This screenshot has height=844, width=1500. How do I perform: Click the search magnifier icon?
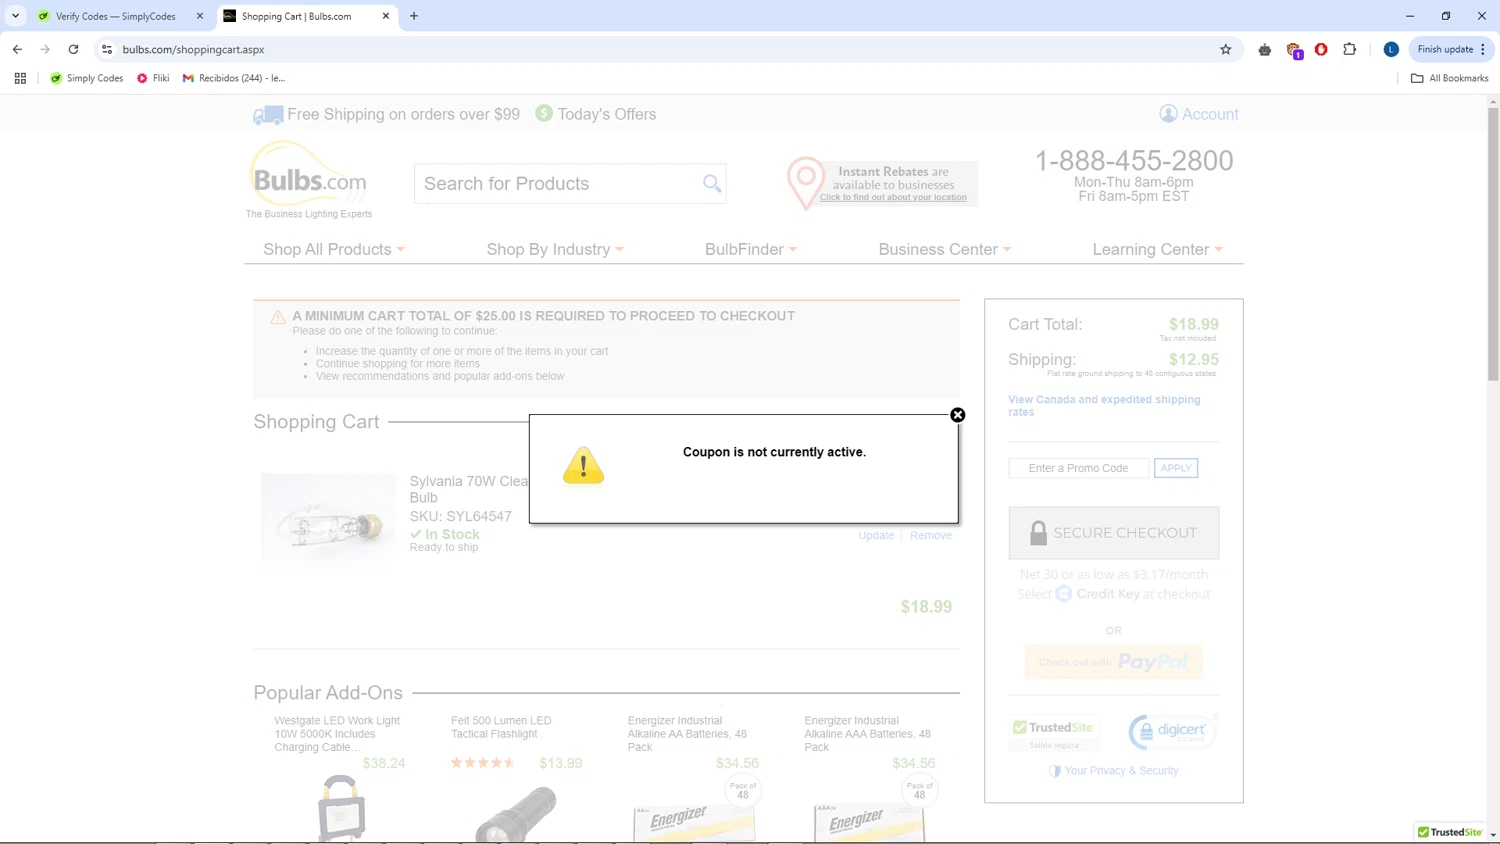coord(712,184)
